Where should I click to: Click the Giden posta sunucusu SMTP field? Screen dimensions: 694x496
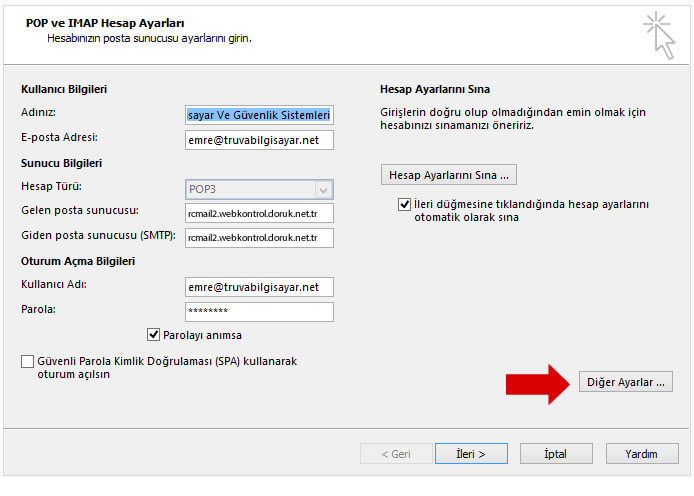pyautogui.click(x=259, y=238)
